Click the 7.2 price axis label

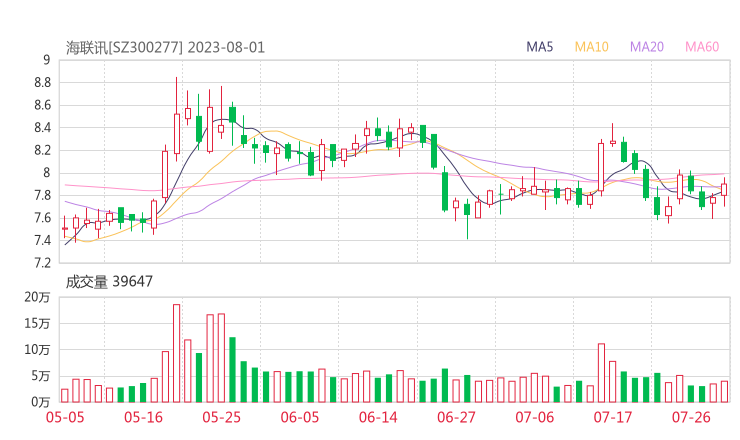tap(42, 263)
